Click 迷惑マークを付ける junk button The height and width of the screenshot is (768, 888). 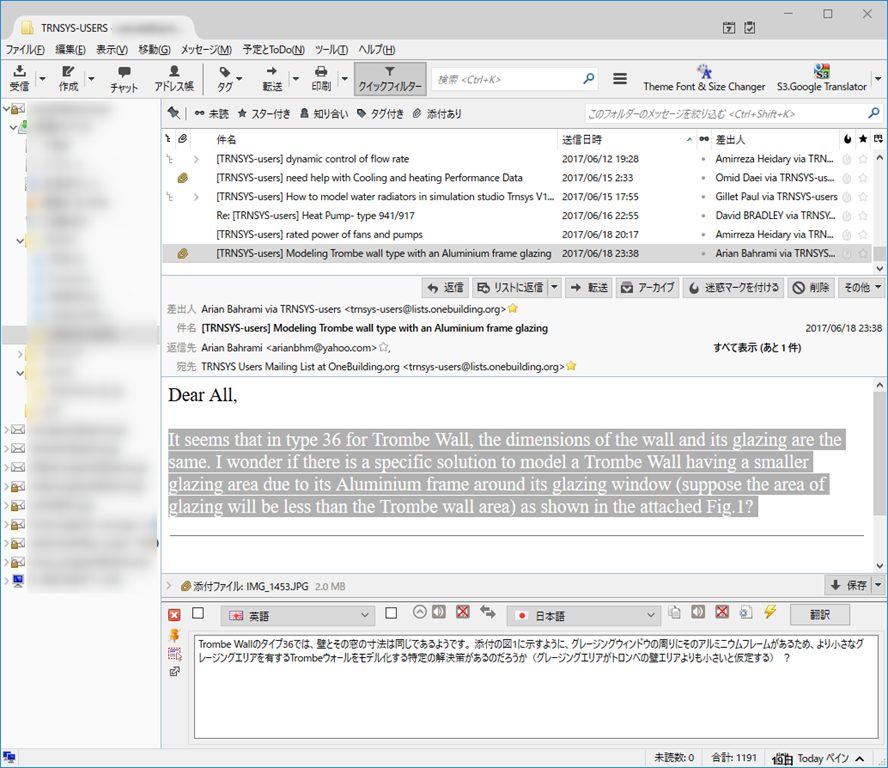[734, 288]
